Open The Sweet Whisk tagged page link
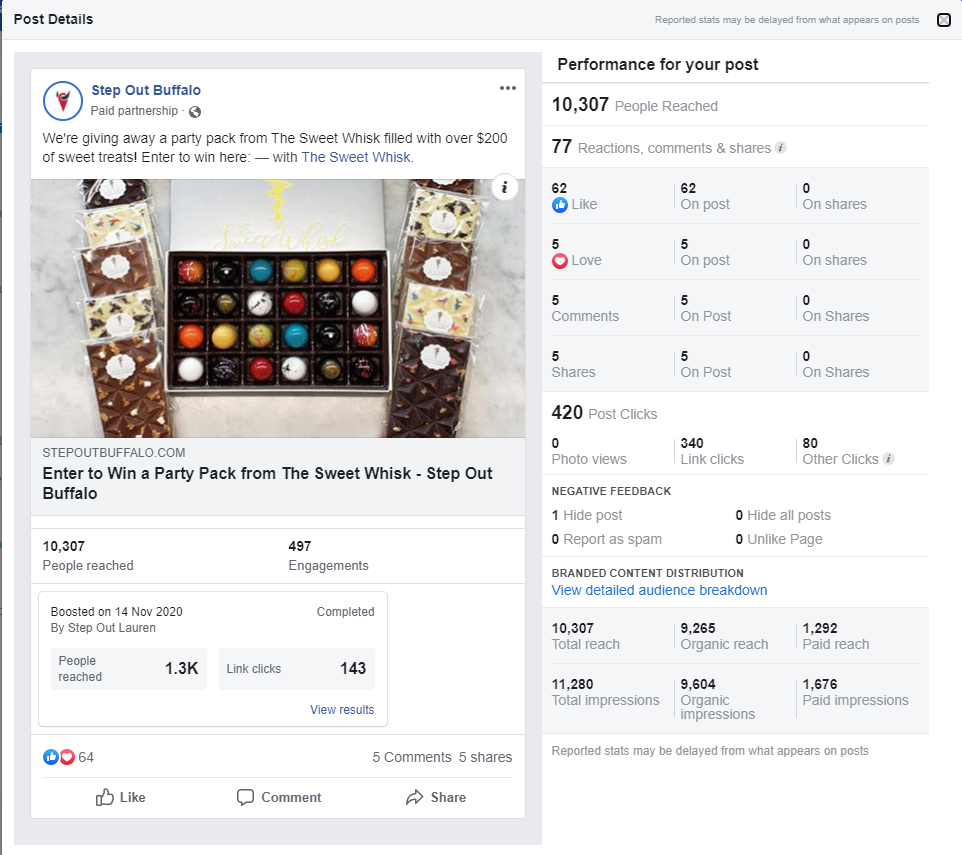Screen dimensions: 962x855 356,157
